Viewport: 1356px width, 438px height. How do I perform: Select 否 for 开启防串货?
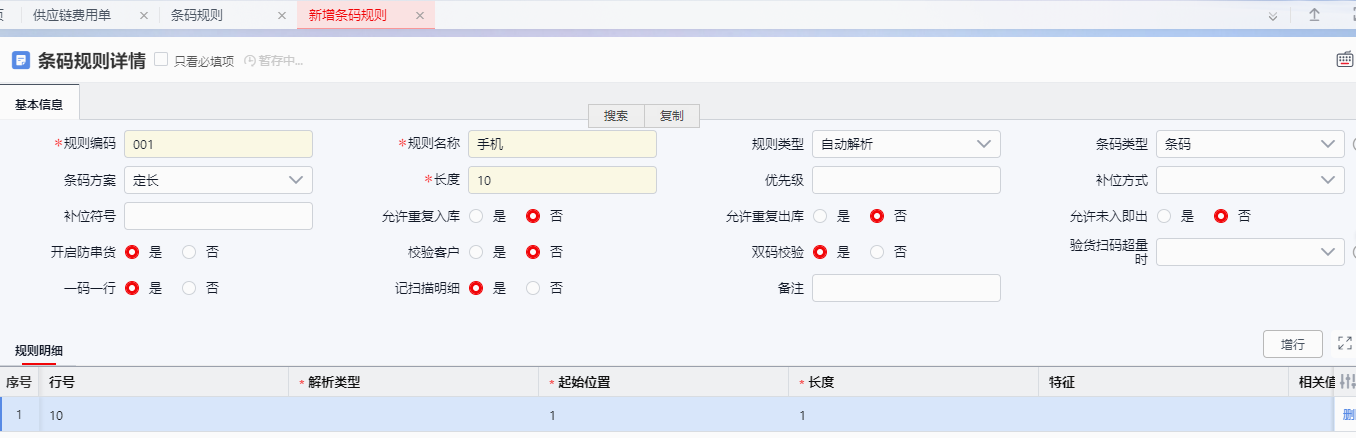click(x=189, y=252)
